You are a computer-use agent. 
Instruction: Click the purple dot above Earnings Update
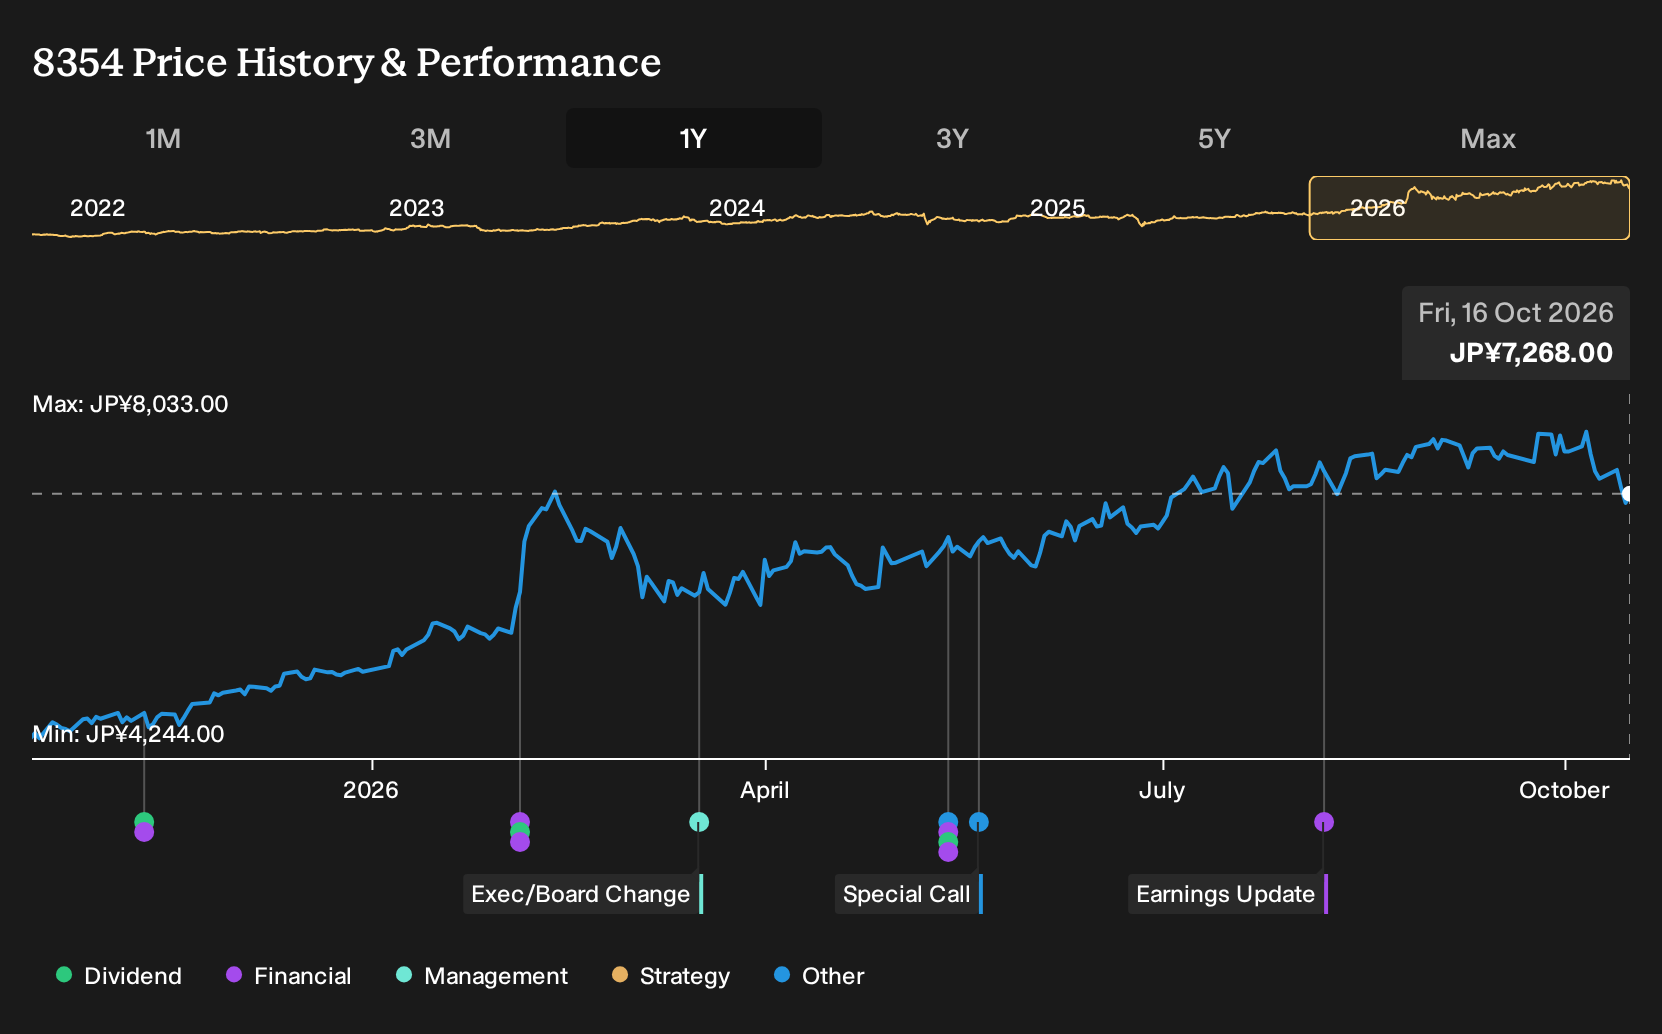tap(1324, 822)
